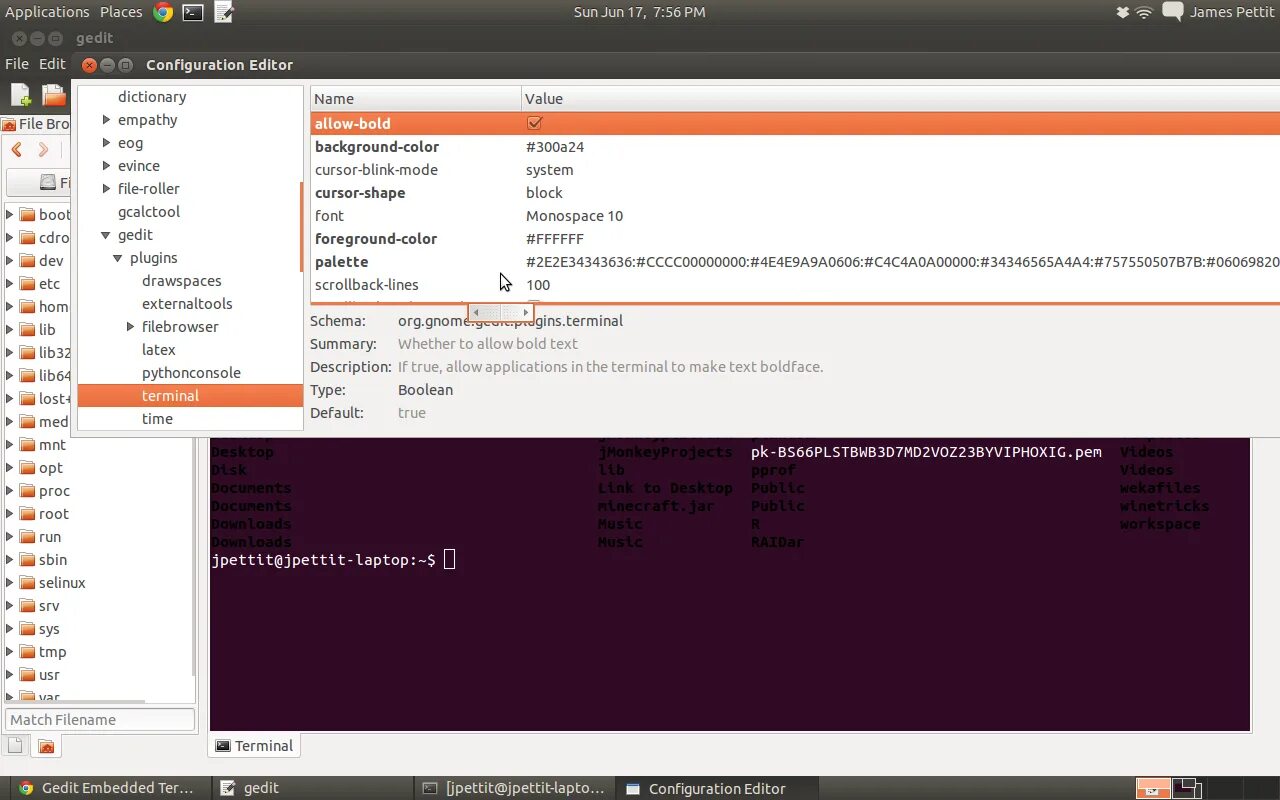Select the drawspaces tree item

[x=181, y=281]
